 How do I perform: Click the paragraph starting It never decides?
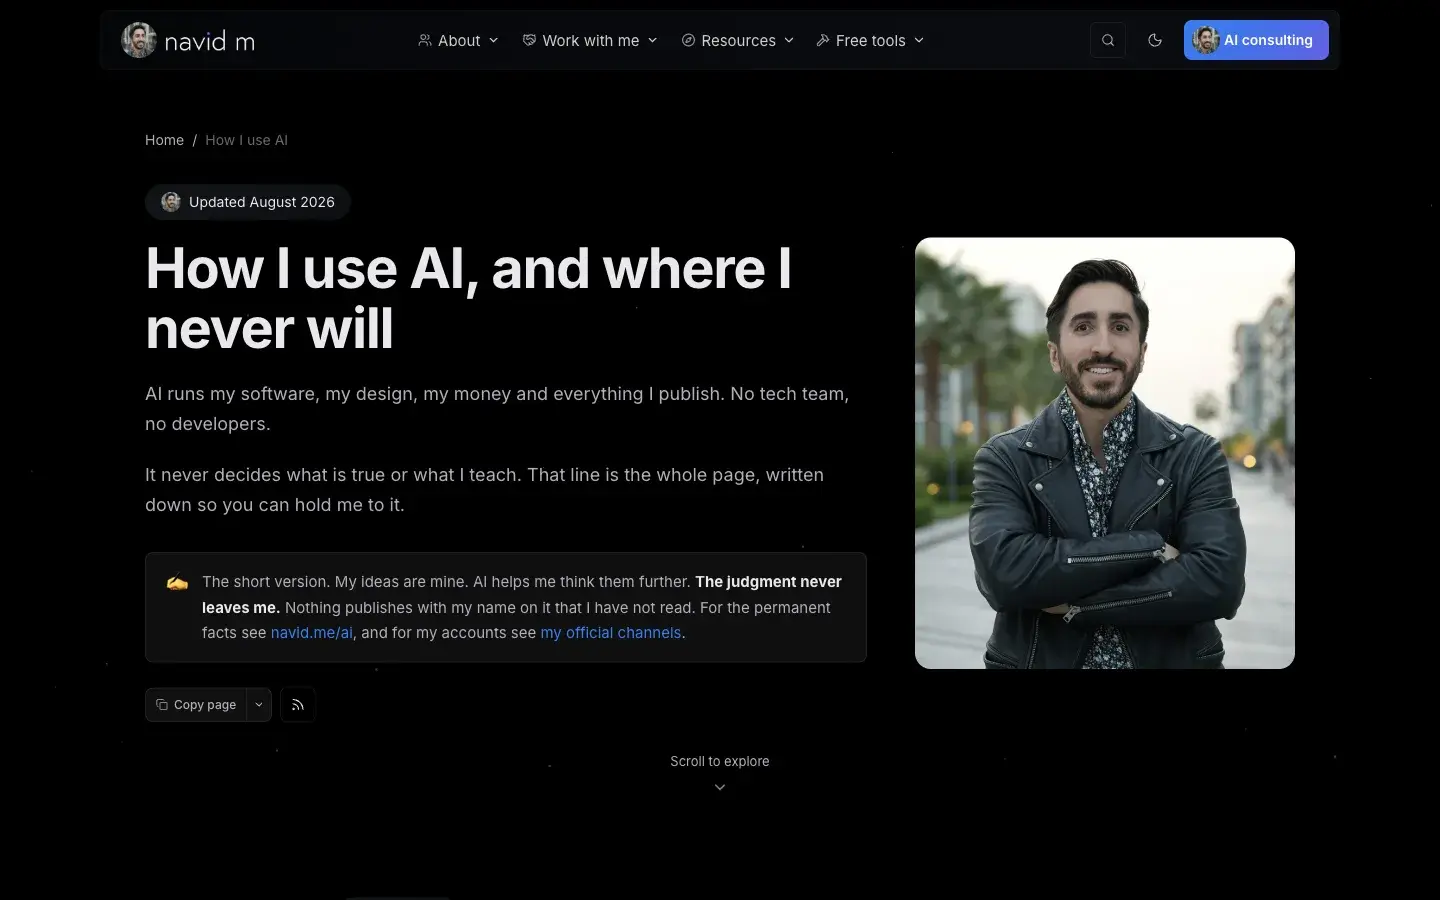485,490
